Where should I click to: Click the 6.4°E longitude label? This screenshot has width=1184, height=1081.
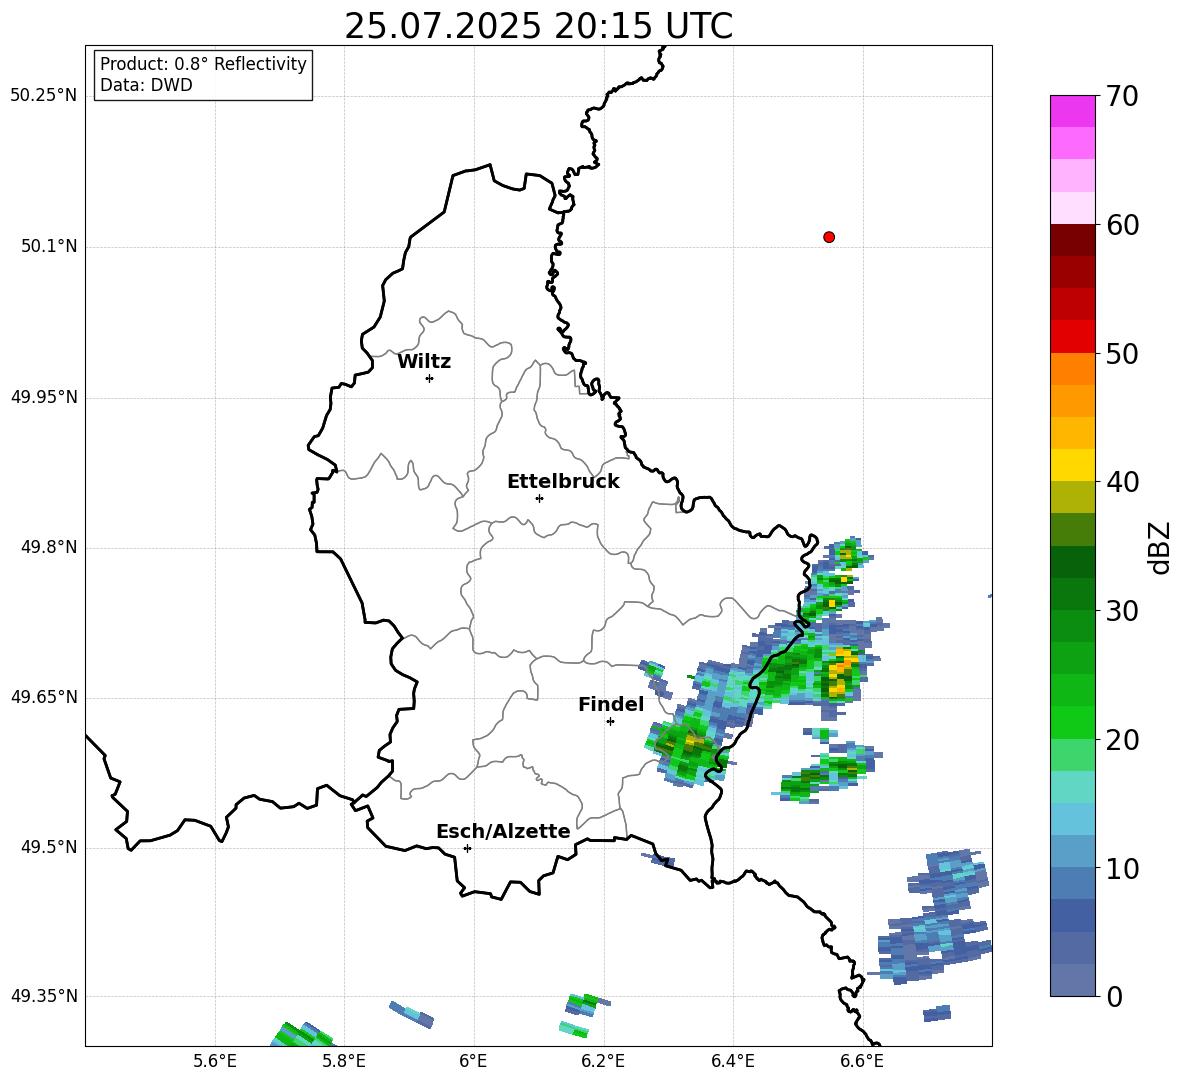(732, 1062)
